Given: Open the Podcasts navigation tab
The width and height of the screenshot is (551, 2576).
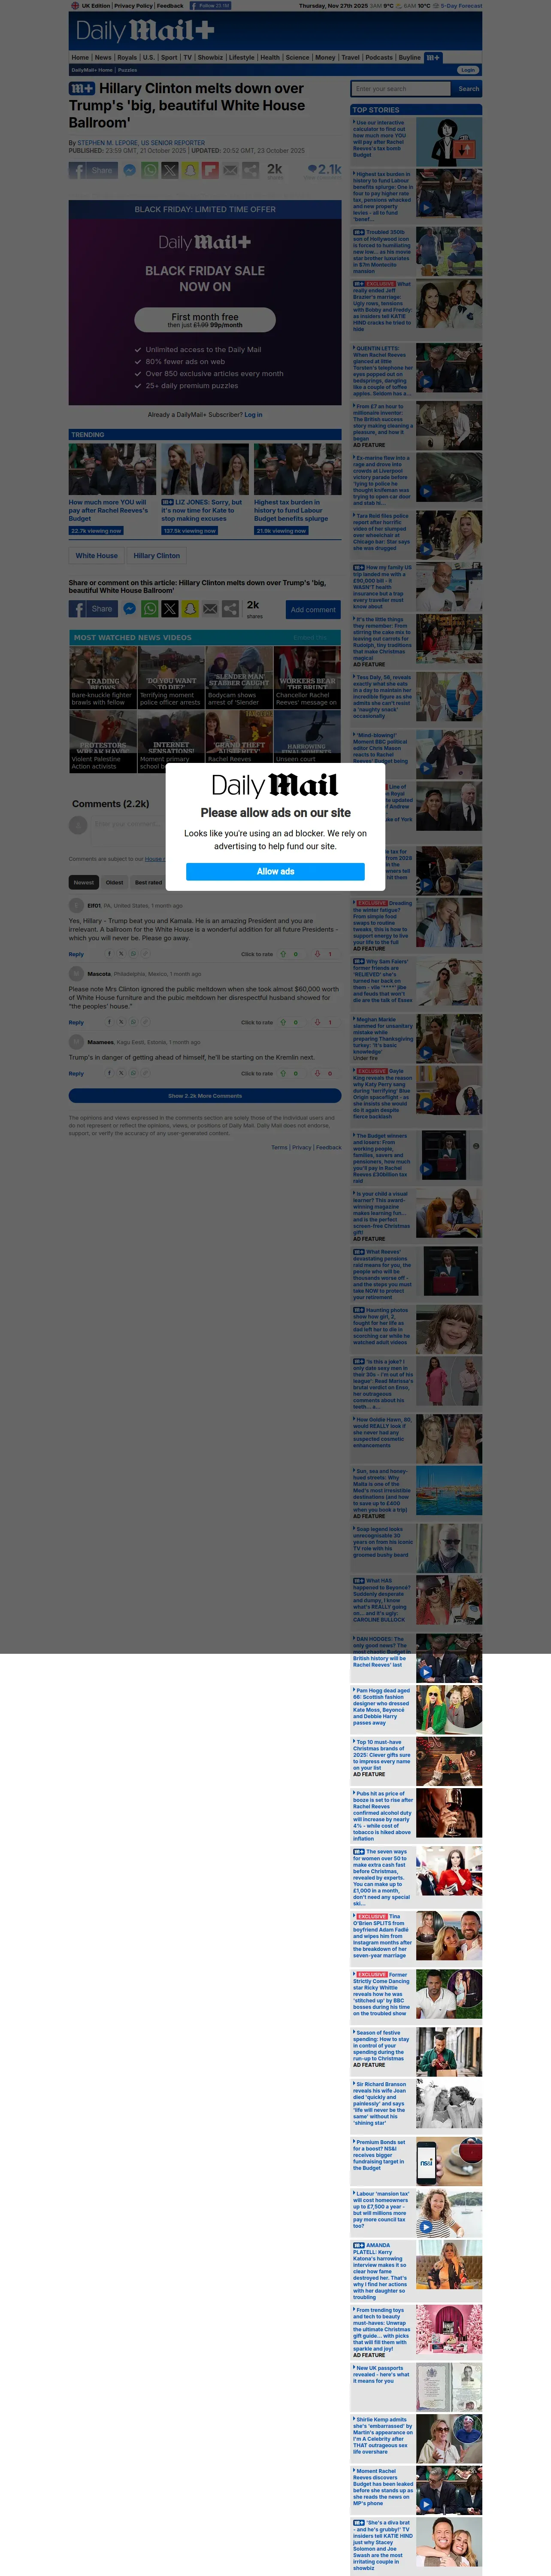Looking at the screenshot, I should click(x=379, y=57).
